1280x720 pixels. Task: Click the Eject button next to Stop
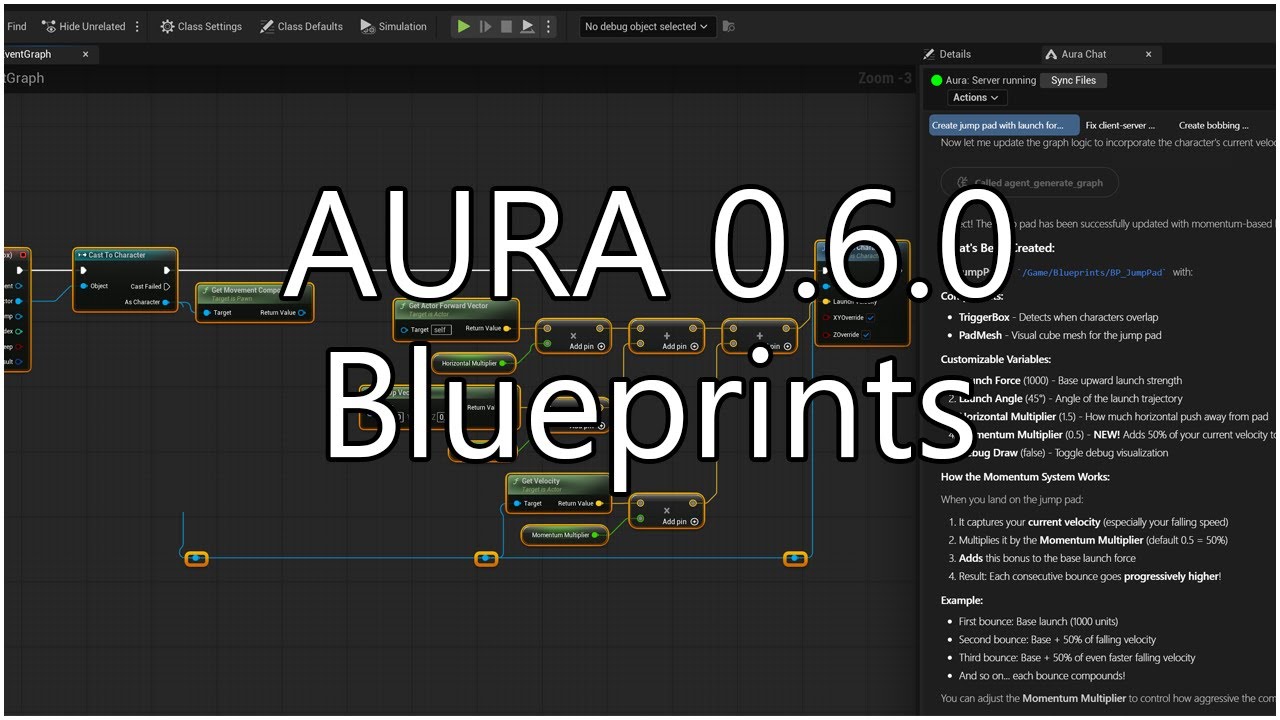[x=528, y=27]
